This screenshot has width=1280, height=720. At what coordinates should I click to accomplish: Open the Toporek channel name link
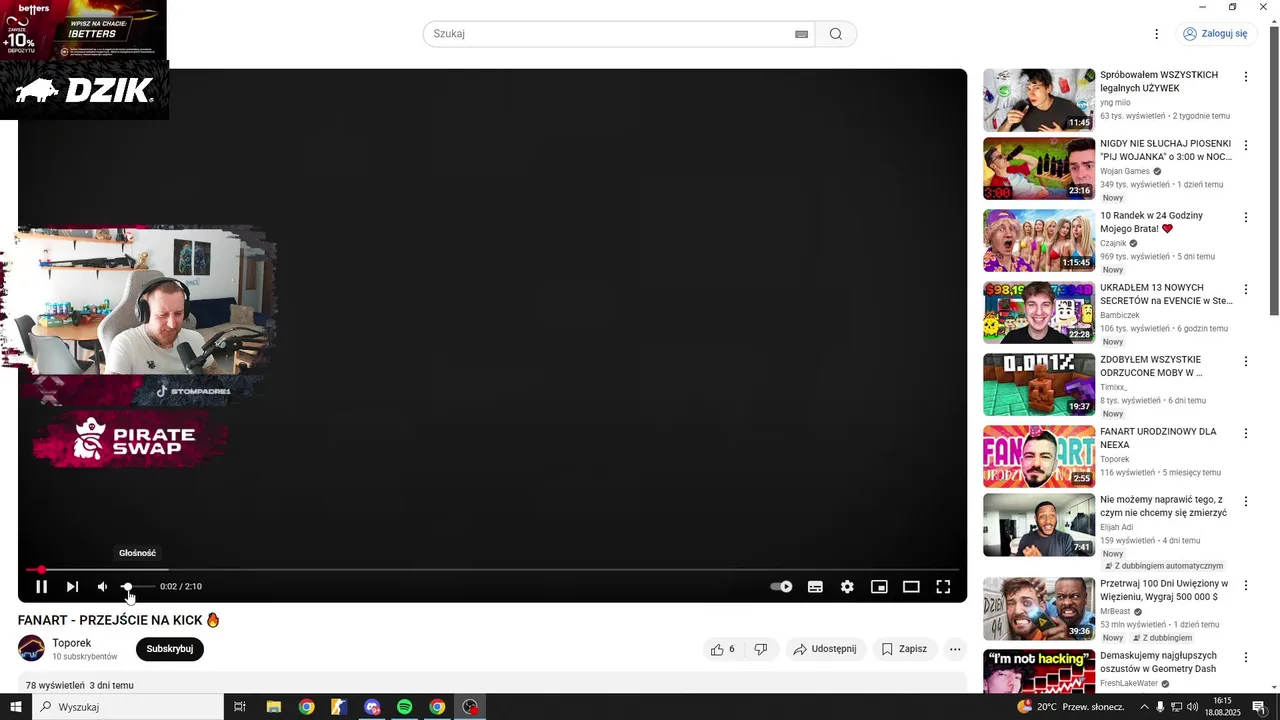[x=72, y=643]
